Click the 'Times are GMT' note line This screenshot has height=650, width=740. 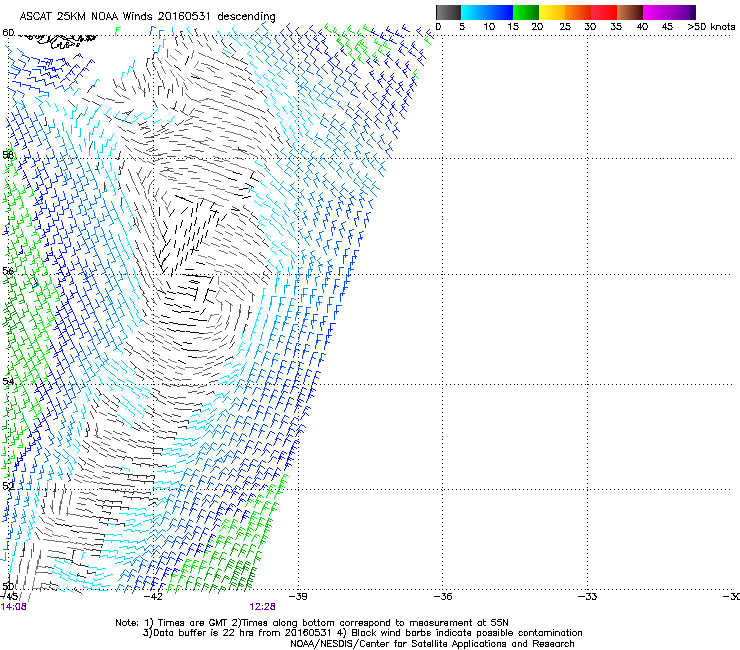312,623
